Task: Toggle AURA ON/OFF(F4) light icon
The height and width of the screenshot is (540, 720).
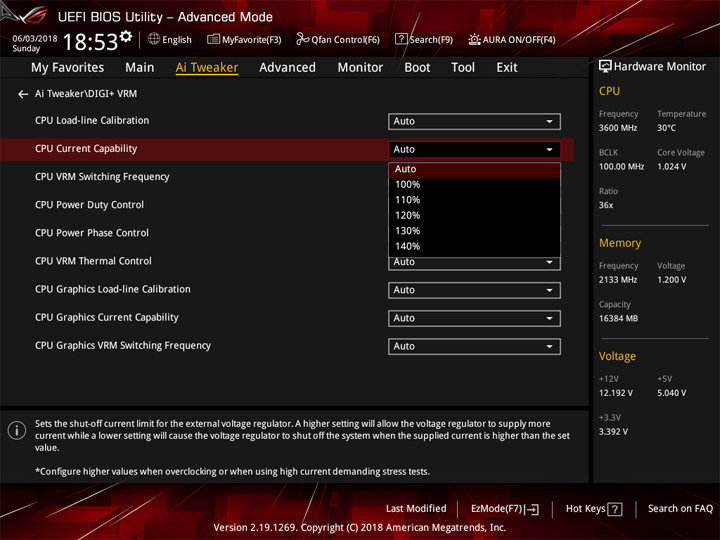Action: (474, 39)
